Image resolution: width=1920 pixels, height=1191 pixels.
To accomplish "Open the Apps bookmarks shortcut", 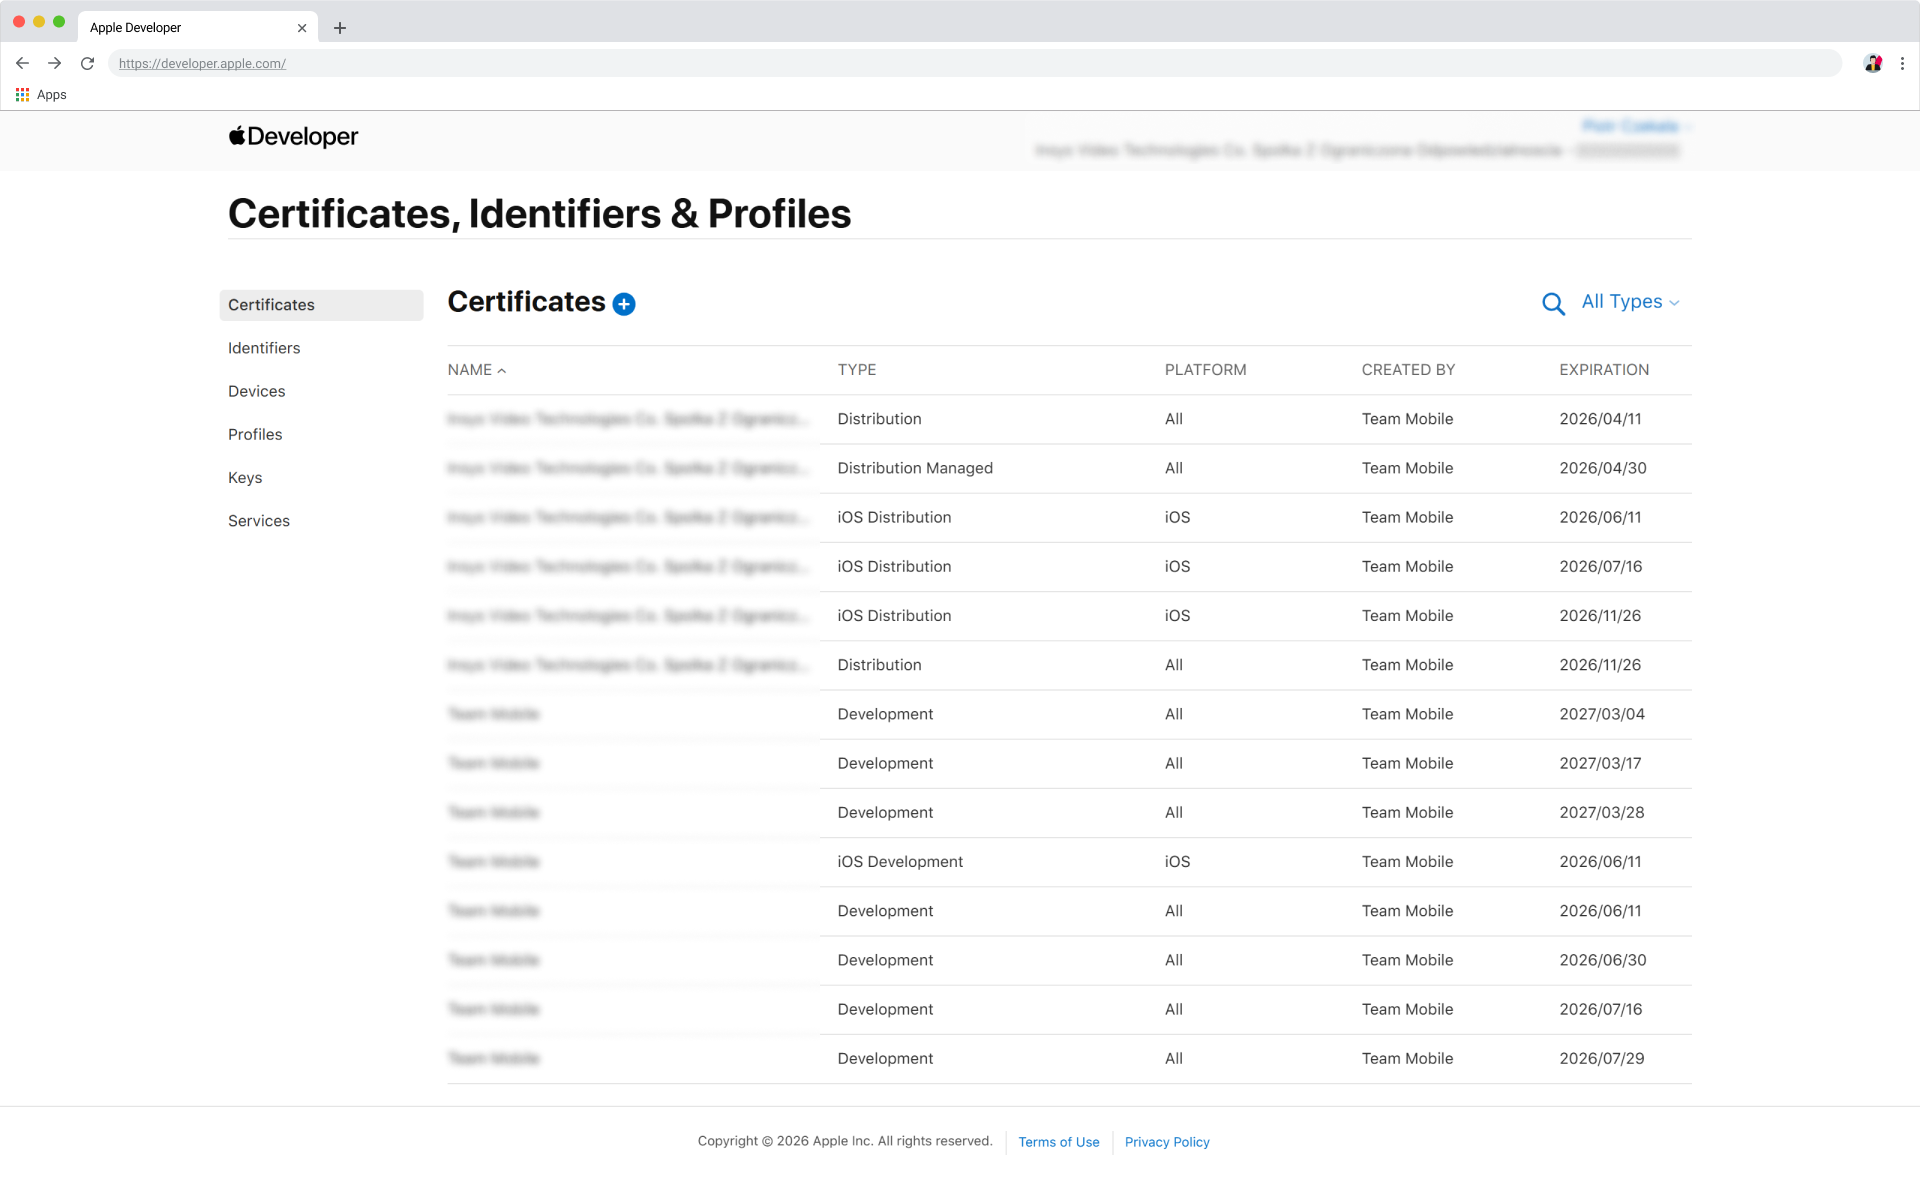I will 41,95.
